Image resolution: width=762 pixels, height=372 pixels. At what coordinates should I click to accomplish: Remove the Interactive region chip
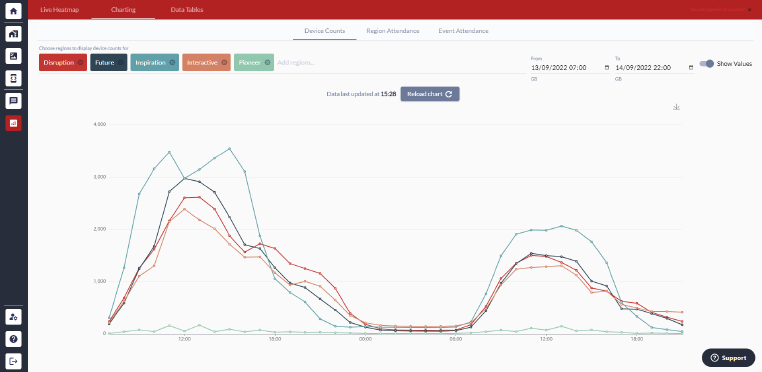[x=224, y=62]
